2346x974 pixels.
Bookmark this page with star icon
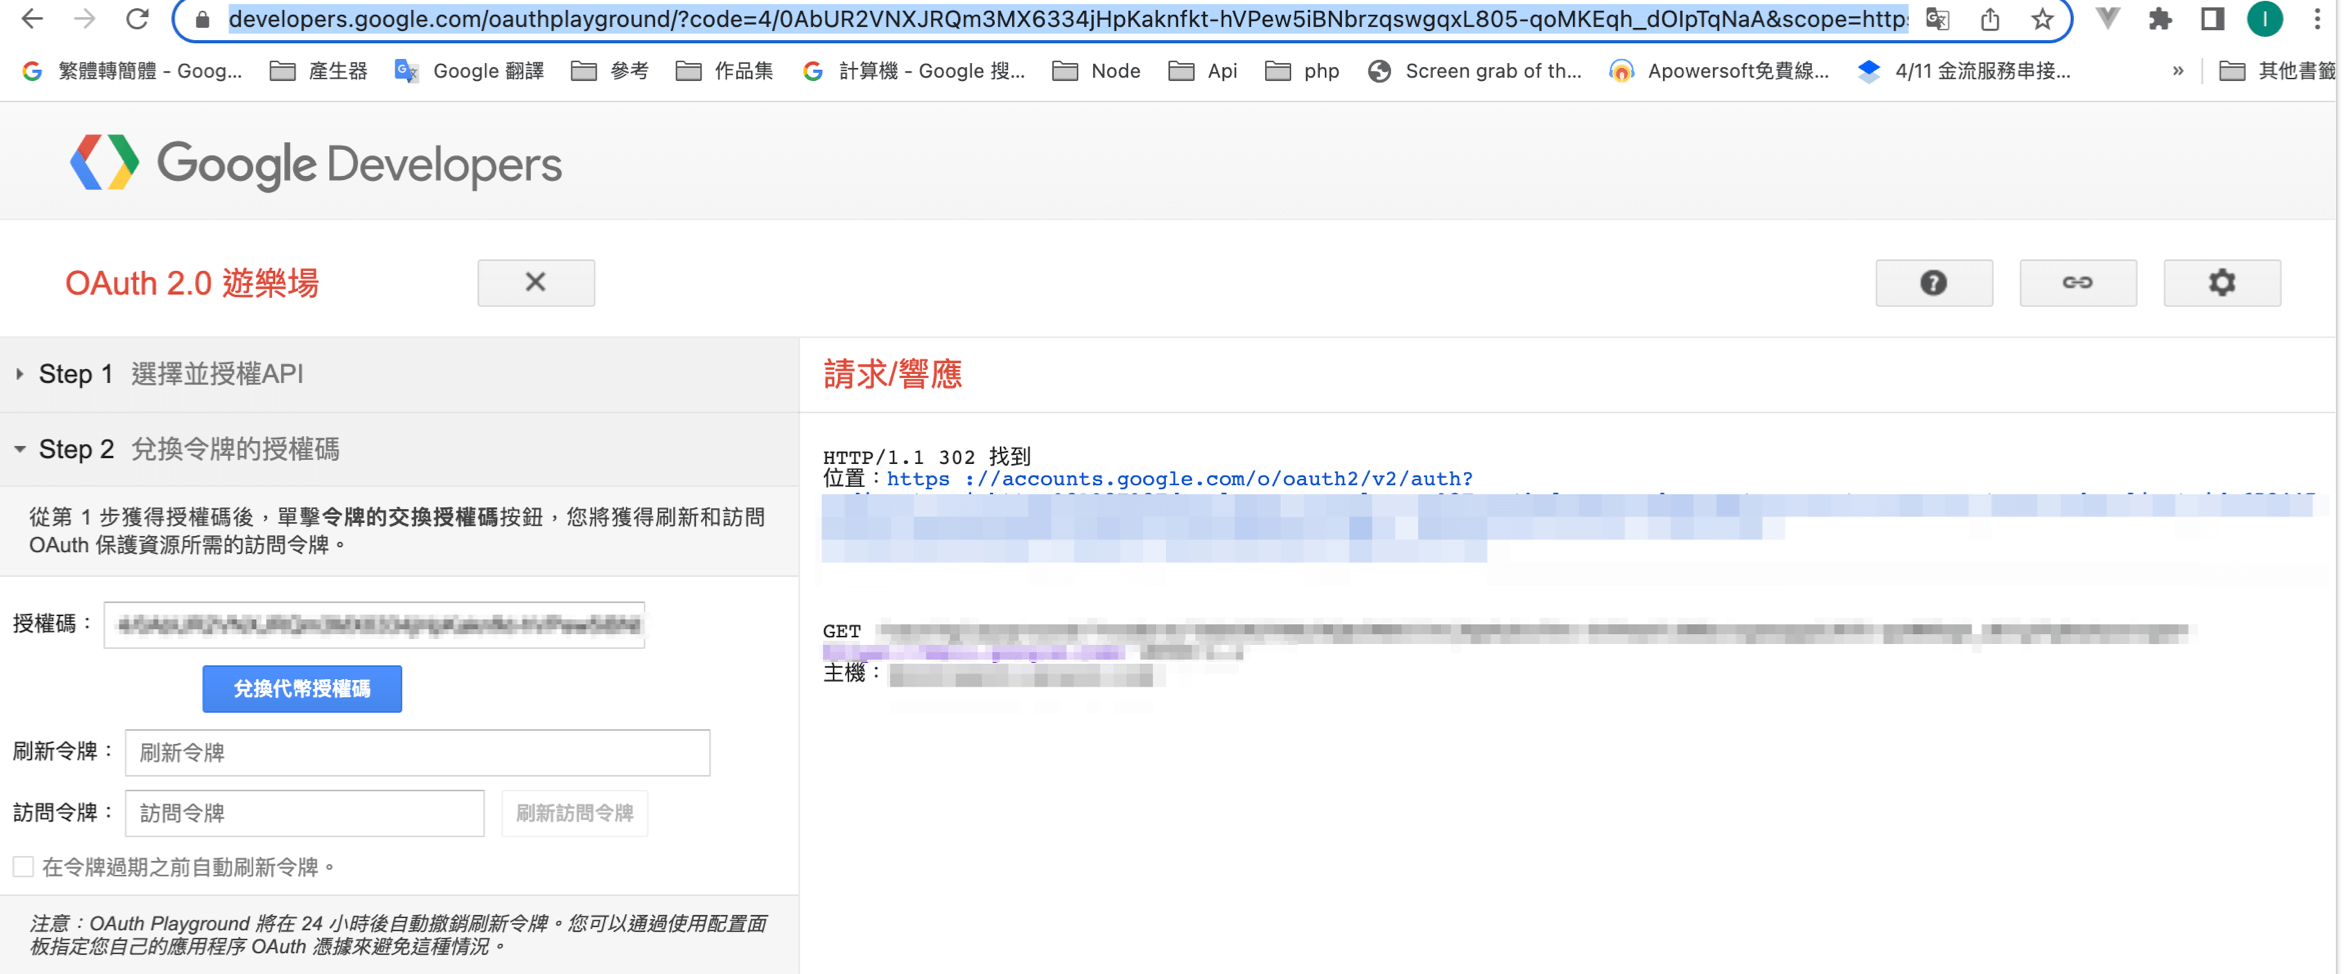pos(2042,19)
